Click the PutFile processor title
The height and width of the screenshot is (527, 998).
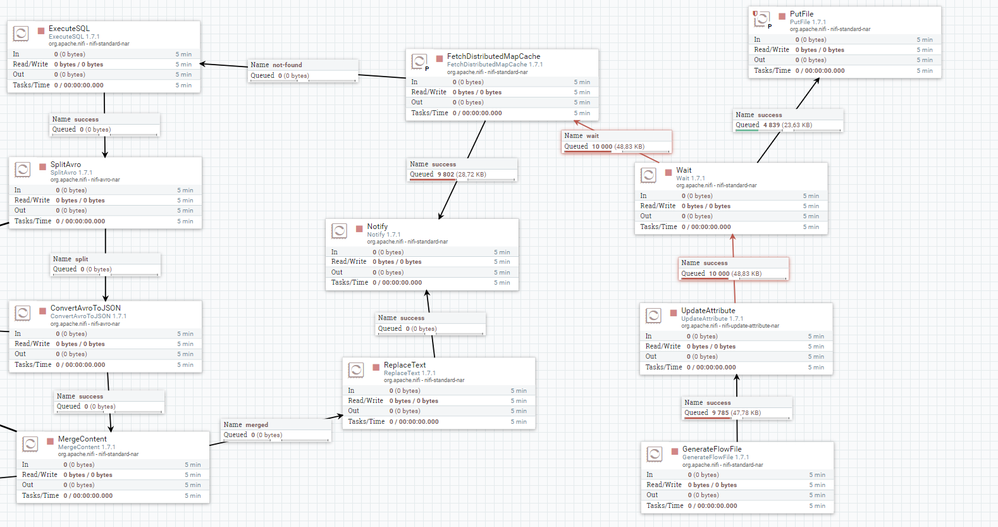(801, 14)
